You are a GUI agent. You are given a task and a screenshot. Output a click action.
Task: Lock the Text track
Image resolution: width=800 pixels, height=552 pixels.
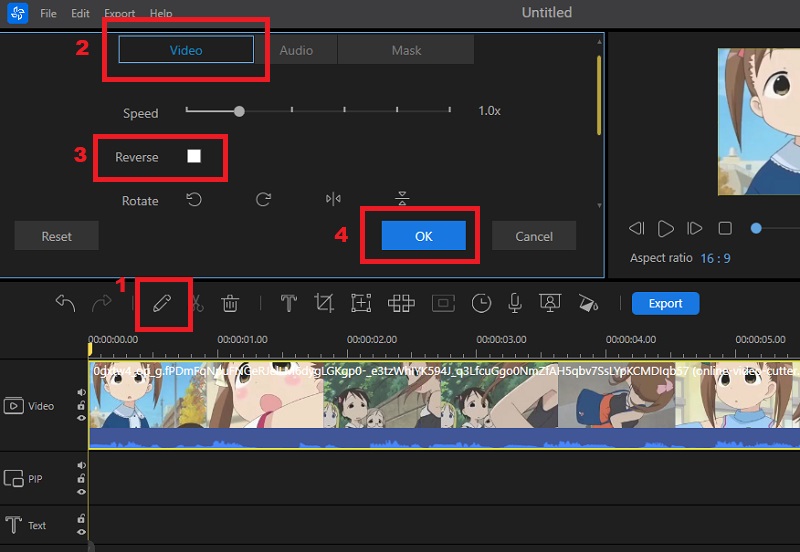(x=81, y=518)
